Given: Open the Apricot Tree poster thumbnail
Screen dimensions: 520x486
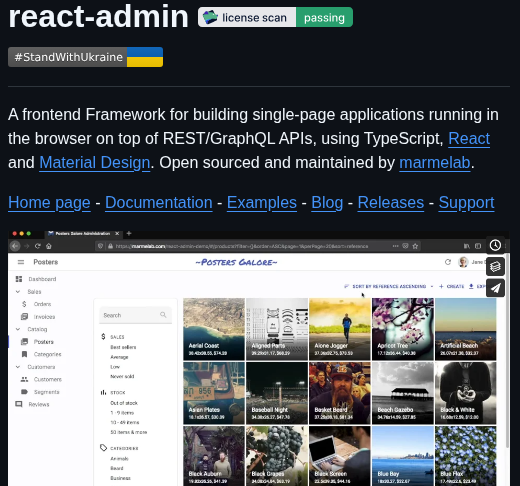Looking at the screenshot, I should [x=403, y=329].
